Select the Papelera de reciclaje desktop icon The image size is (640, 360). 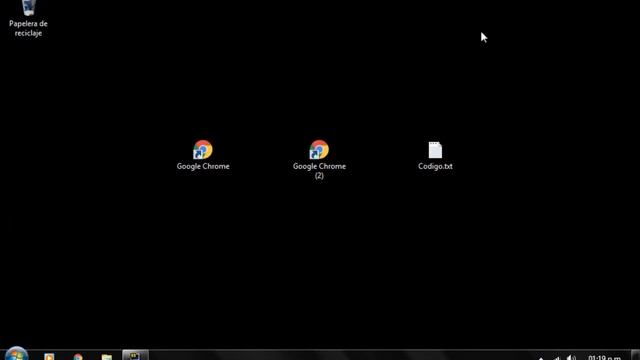pyautogui.click(x=28, y=18)
